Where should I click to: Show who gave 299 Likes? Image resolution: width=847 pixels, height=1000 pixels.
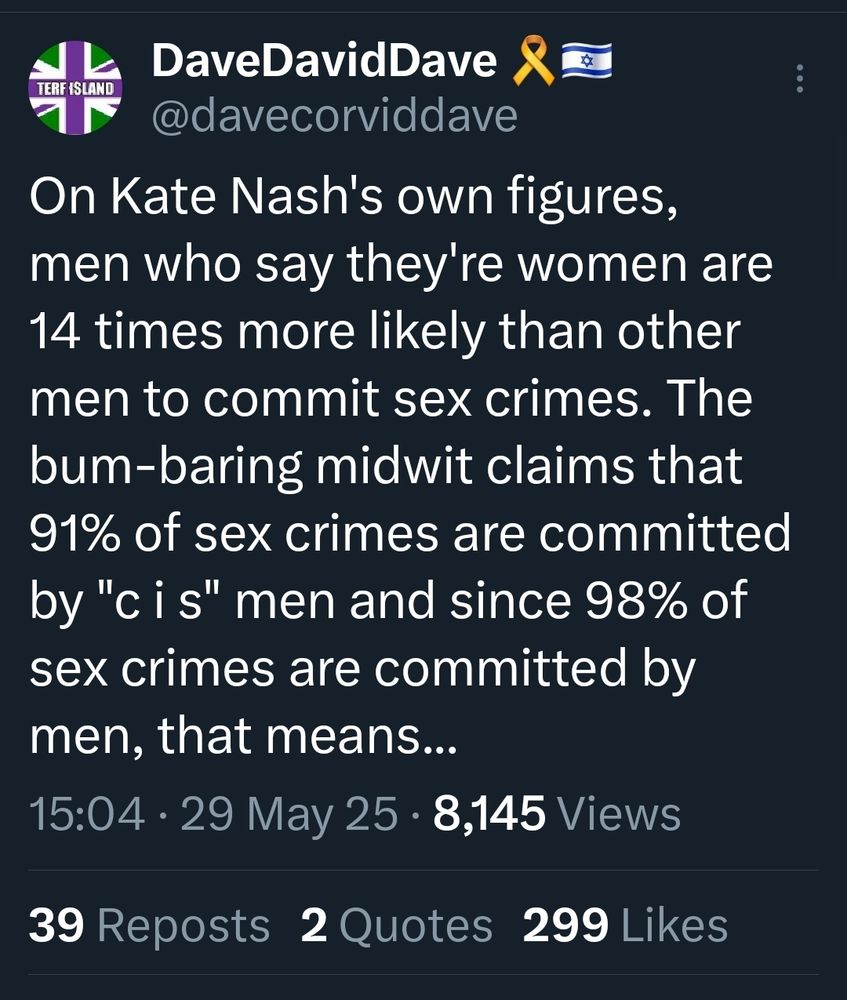pos(625,925)
